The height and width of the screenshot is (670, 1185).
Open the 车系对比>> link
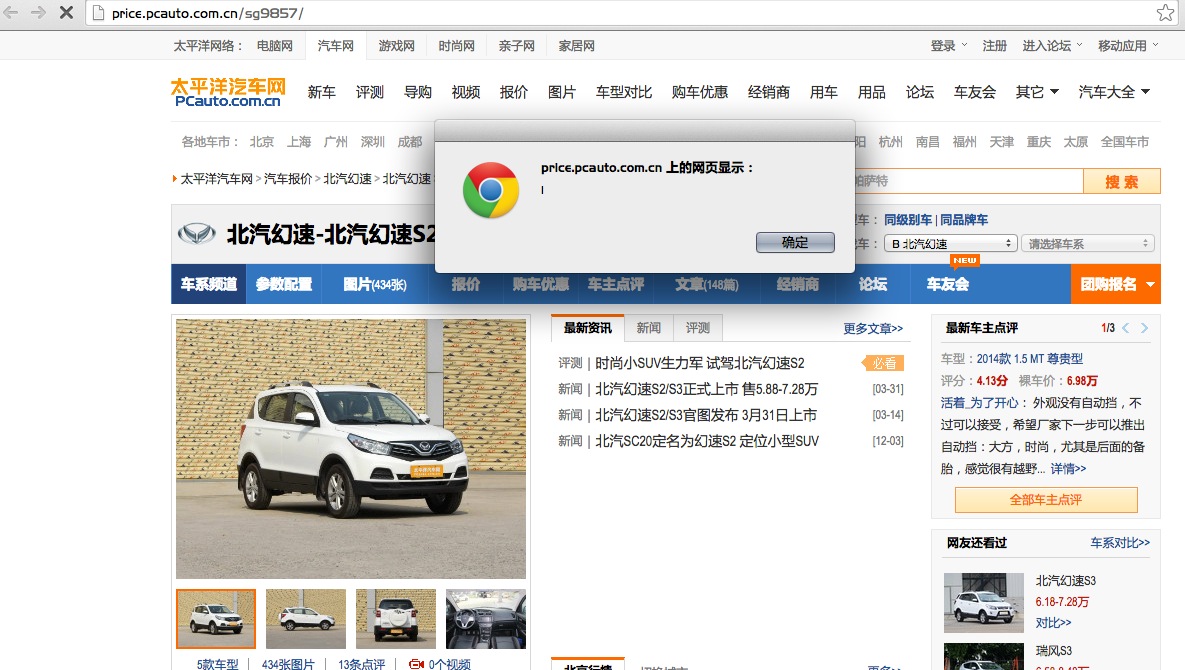(x=1120, y=543)
